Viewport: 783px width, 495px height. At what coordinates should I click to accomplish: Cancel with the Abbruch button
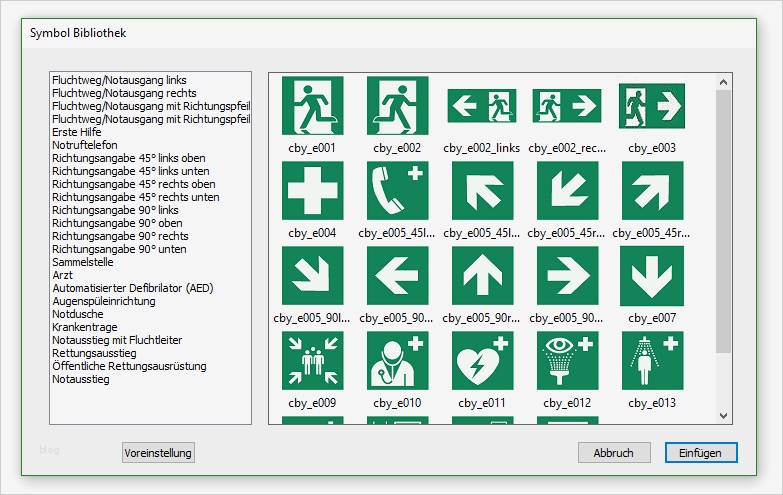614,453
